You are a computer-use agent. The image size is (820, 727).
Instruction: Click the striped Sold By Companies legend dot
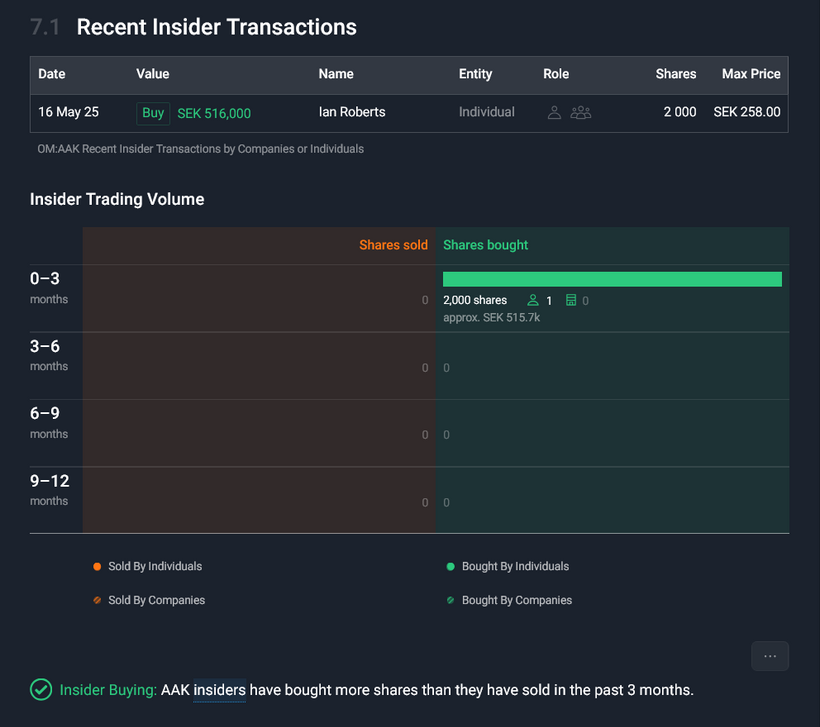pos(97,601)
